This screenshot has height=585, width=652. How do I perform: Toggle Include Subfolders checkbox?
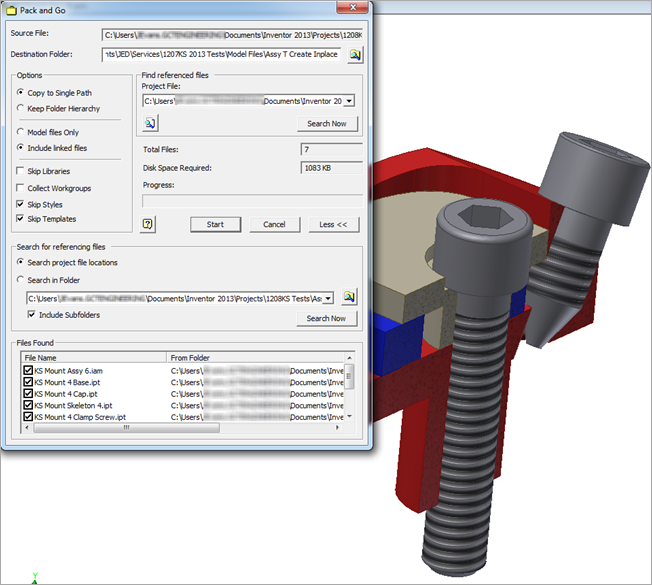(x=31, y=314)
